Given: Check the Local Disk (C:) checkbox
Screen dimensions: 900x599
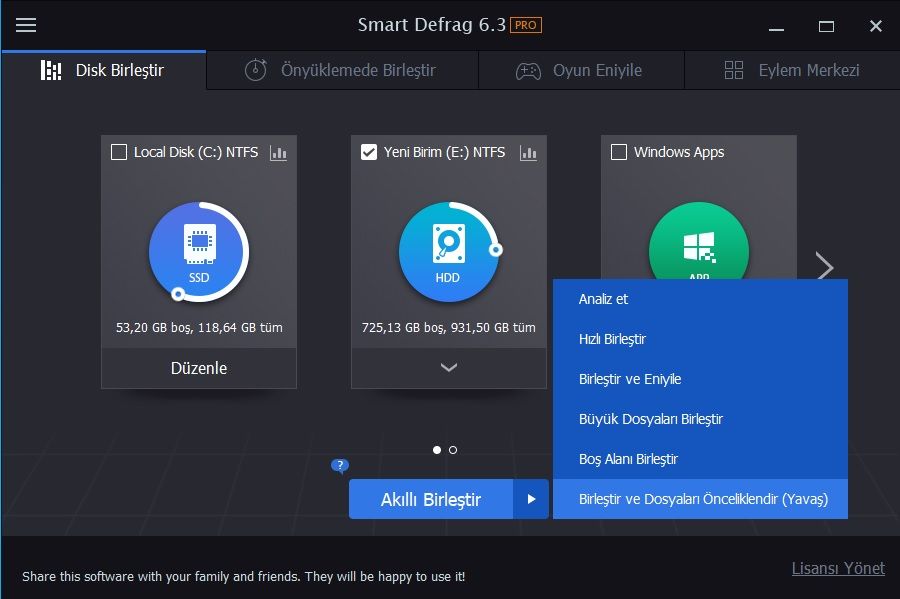Looking at the screenshot, I should click(x=119, y=152).
